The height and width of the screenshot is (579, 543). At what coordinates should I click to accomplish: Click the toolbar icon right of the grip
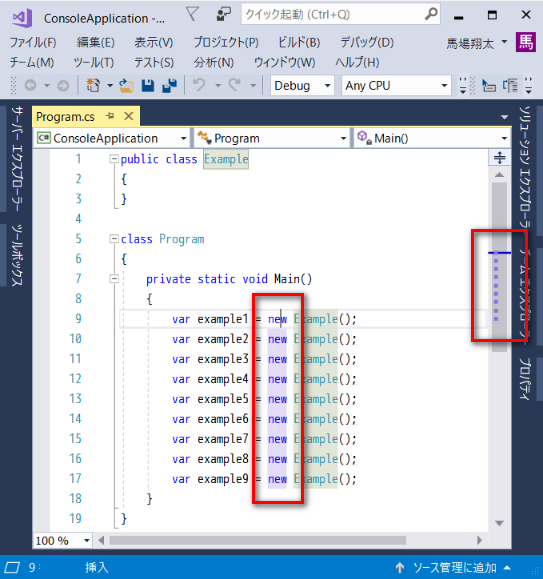pyautogui.click(x=488, y=86)
